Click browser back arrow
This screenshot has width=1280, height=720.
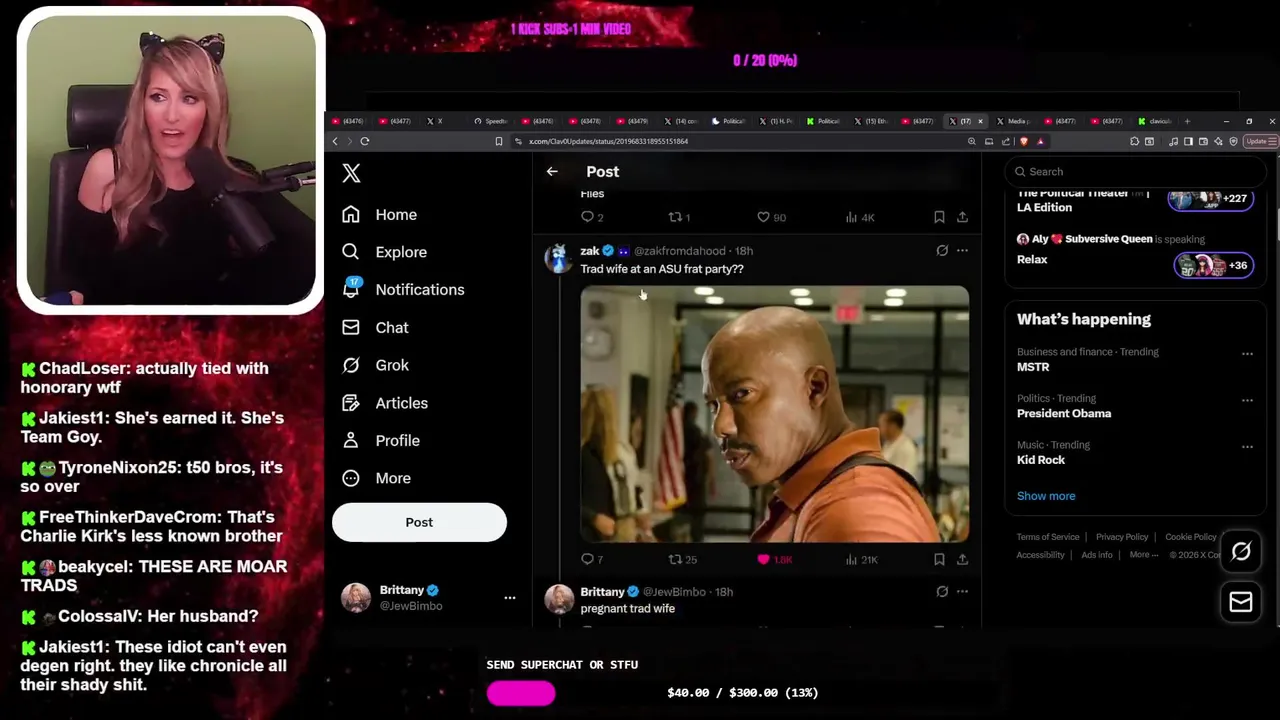(x=335, y=142)
